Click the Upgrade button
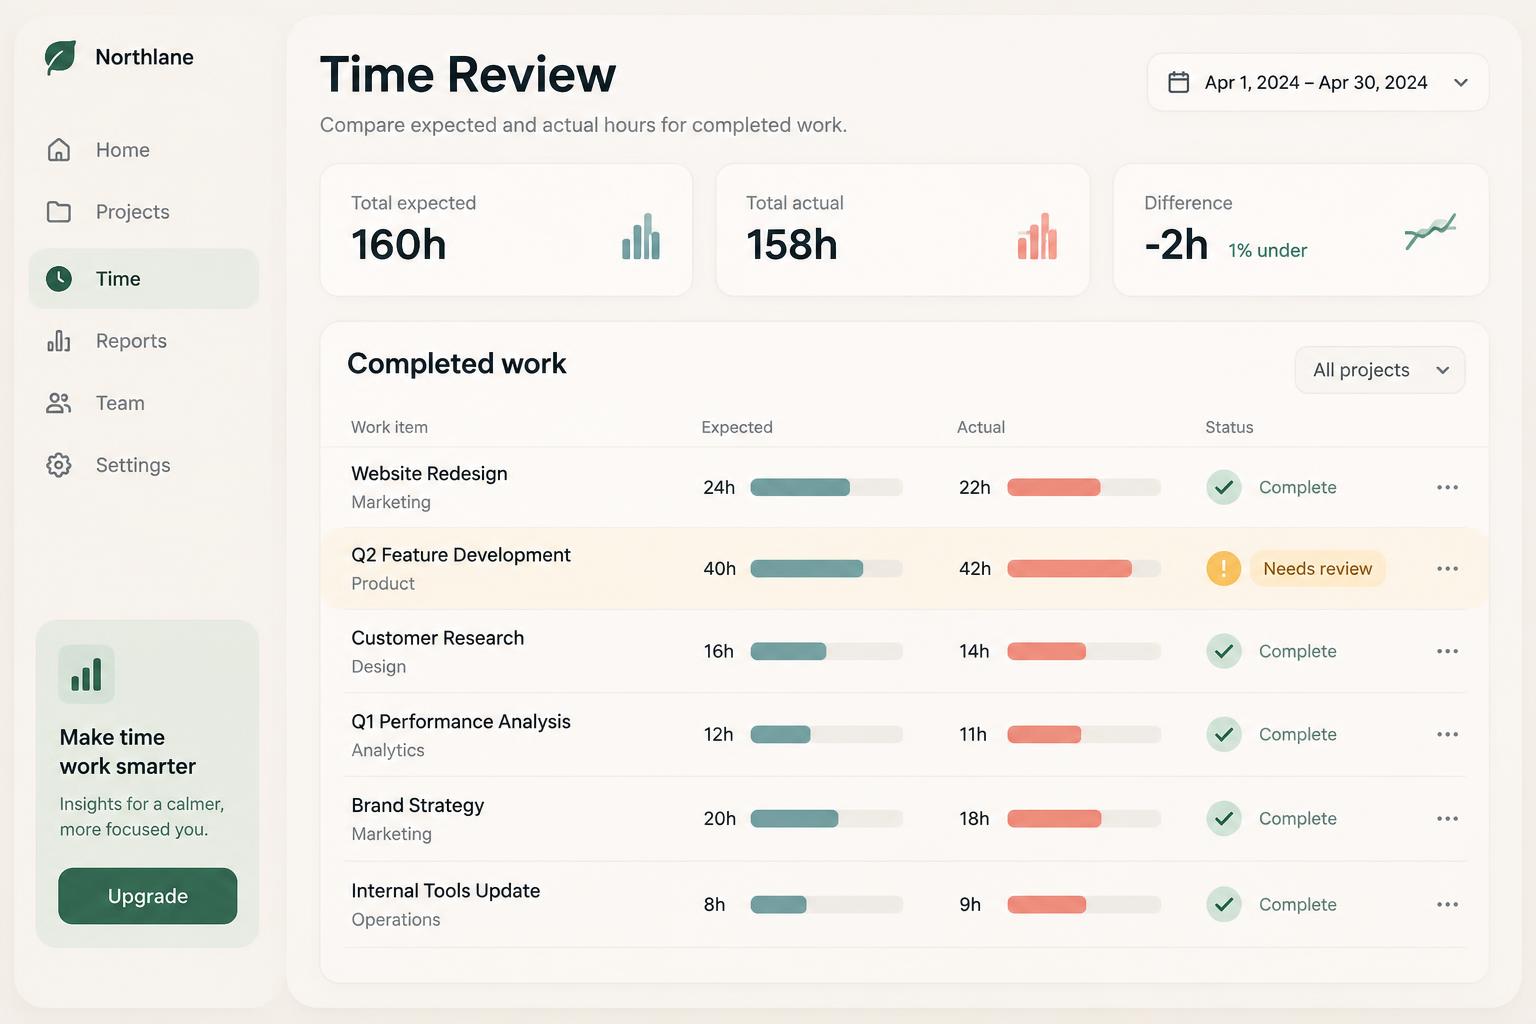 [x=148, y=896]
